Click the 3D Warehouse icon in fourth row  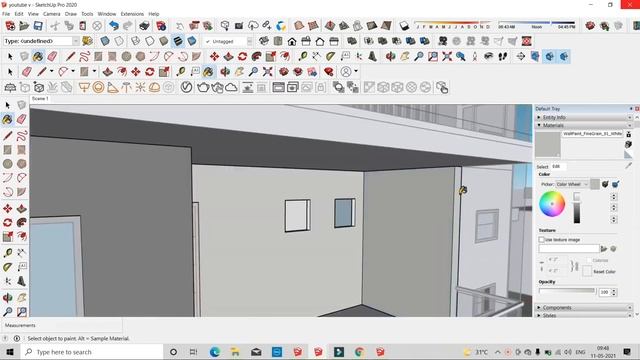(x=284, y=72)
